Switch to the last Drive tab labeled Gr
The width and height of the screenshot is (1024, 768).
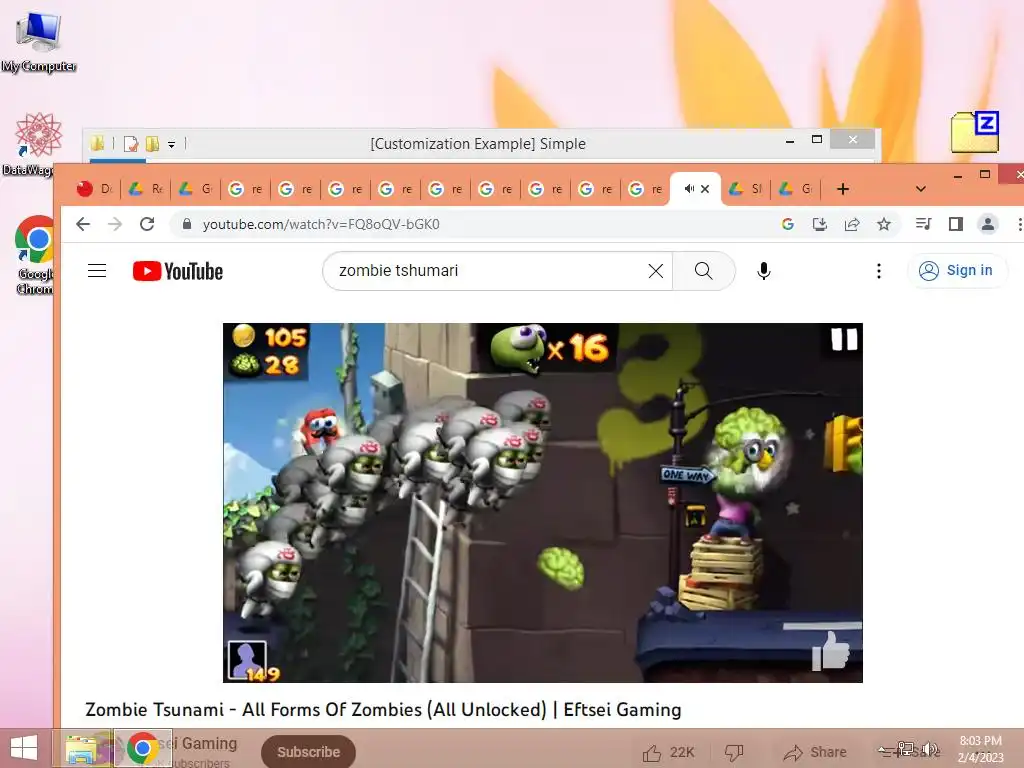click(797, 189)
